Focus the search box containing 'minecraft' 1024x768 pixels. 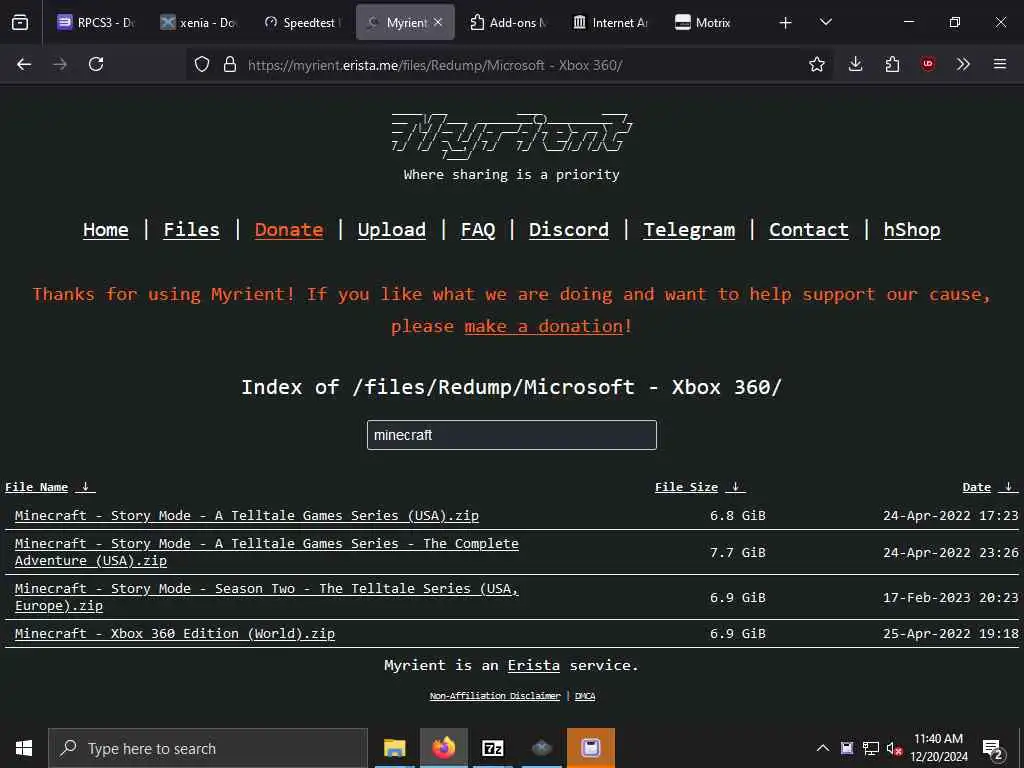(511, 435)
